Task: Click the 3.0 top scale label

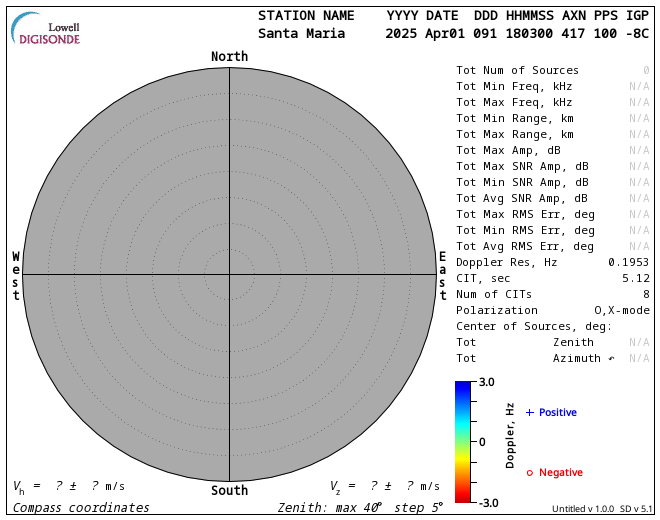Action: [487, 382]
